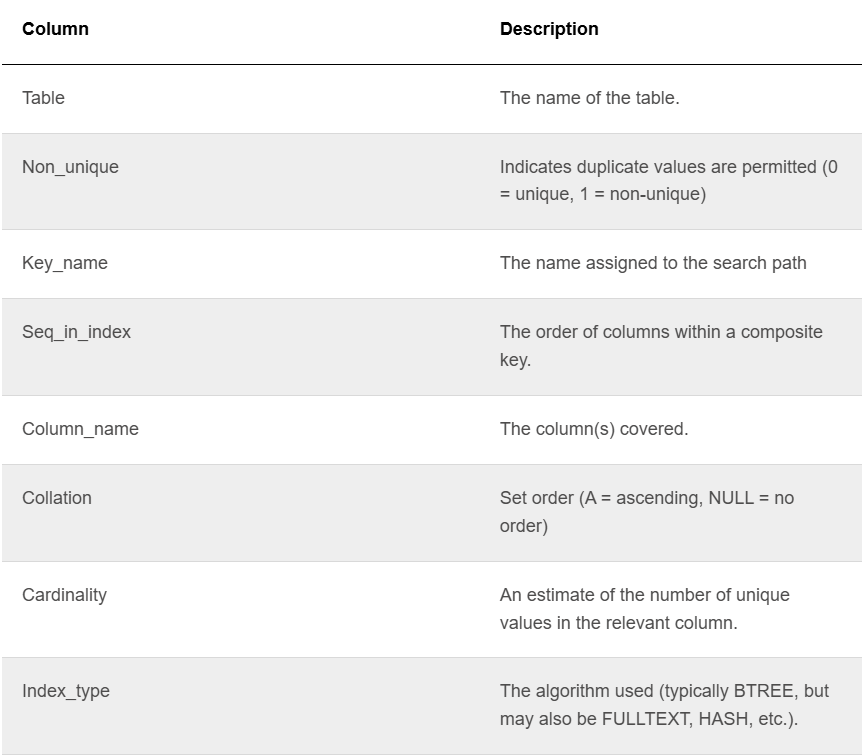This screenshot has width=865, height=755.
Task: Click the unique values estimate description
Action: point(645,608)
